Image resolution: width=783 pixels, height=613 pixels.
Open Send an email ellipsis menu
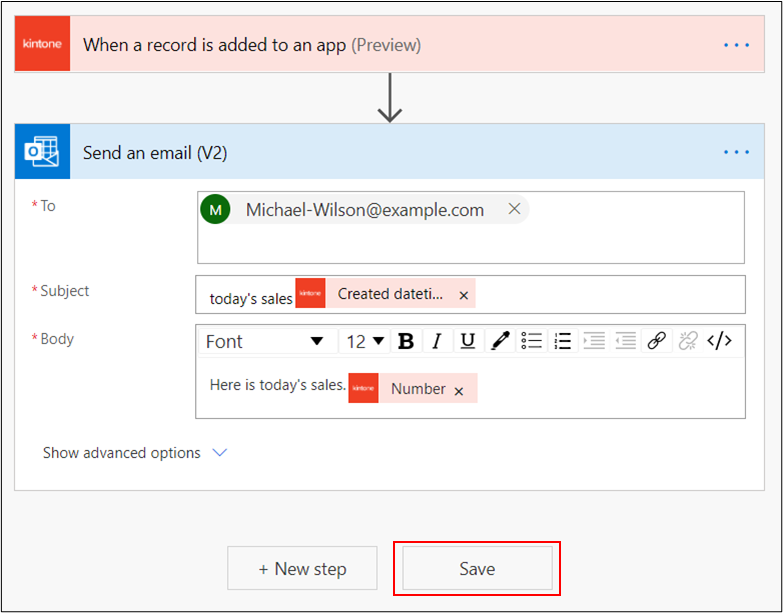736,152
